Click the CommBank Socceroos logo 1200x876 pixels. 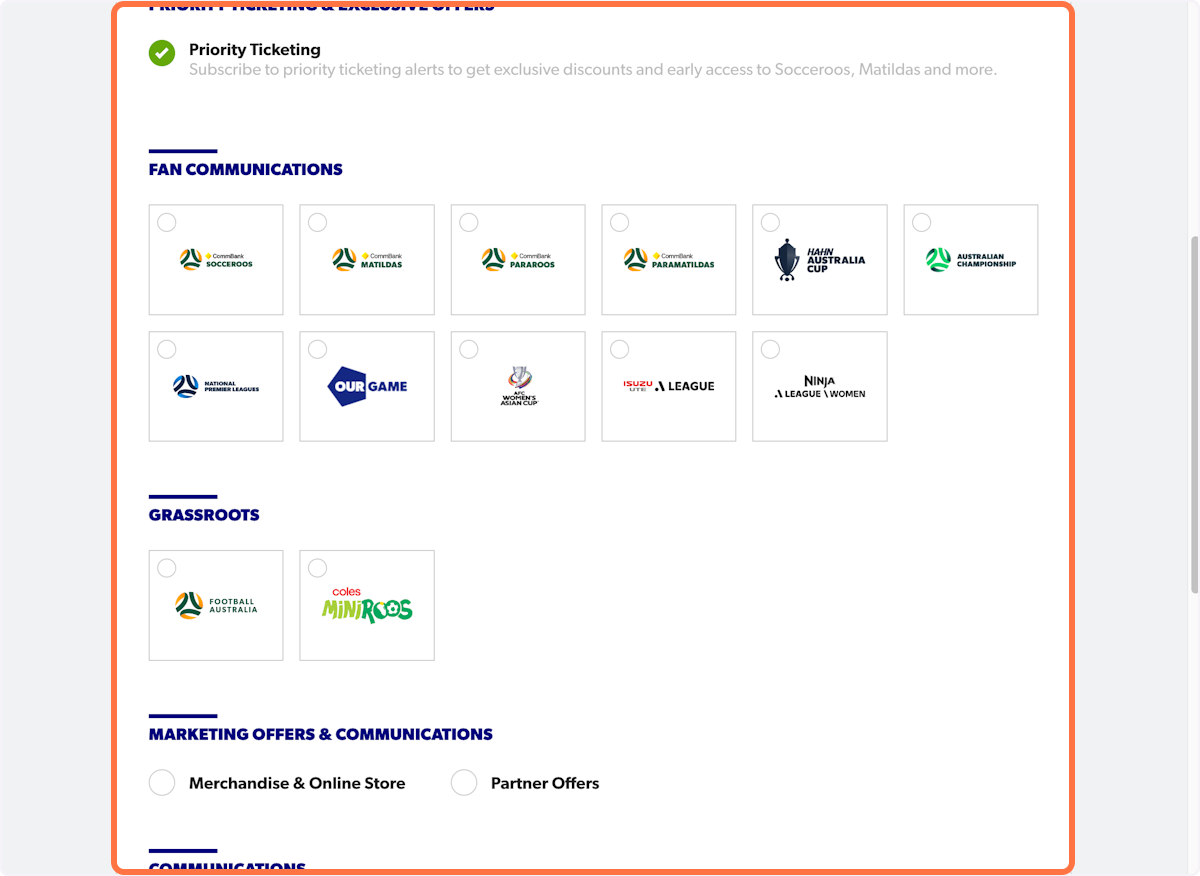click(x=216, y=260)
